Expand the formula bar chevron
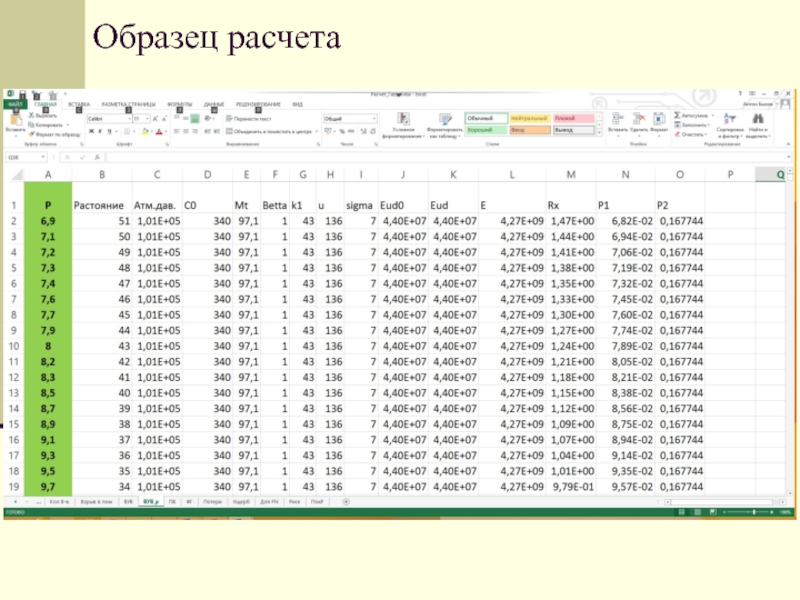800x600 pixels. (789, 157)
